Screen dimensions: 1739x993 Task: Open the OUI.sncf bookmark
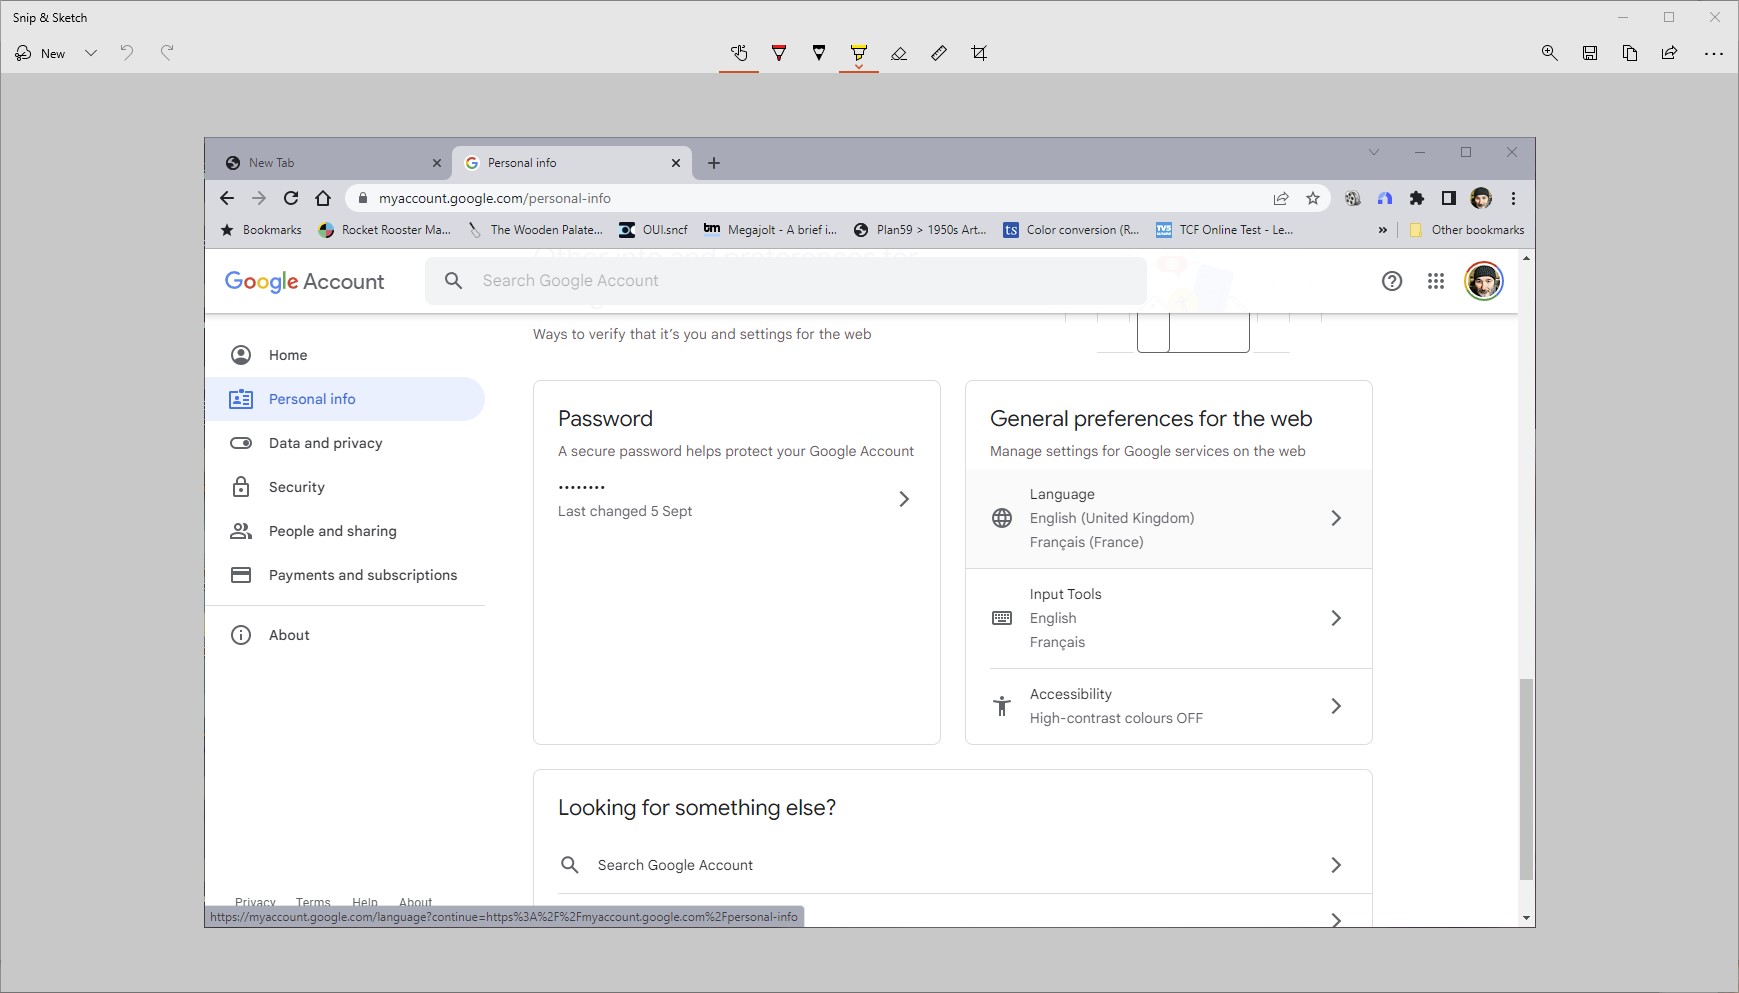tap(653, 230)
